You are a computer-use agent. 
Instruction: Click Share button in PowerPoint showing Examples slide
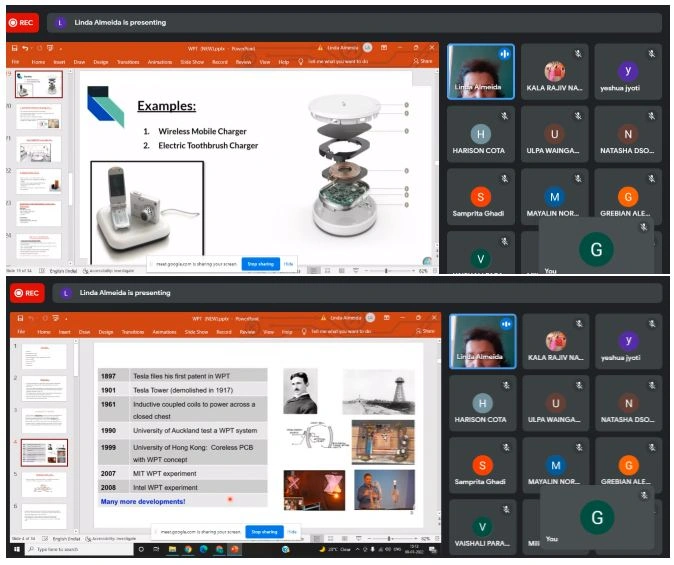(423, 61)
